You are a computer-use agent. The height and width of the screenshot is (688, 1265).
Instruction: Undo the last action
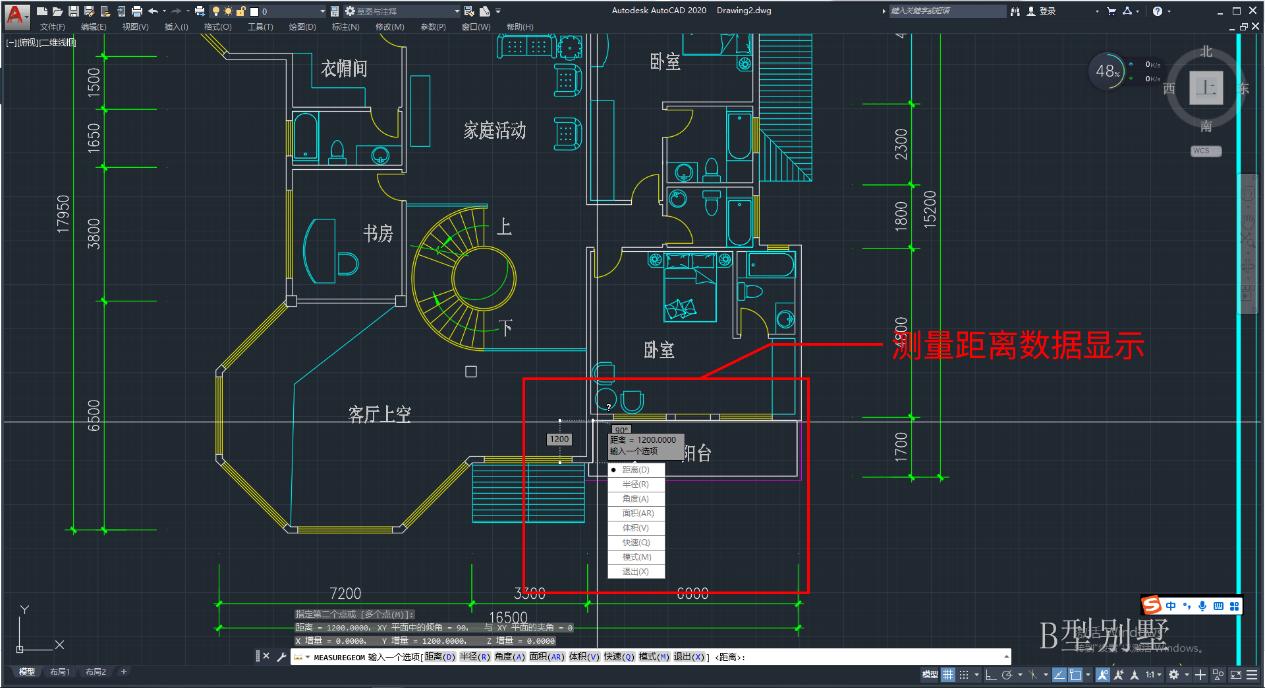tap(155, 10)
